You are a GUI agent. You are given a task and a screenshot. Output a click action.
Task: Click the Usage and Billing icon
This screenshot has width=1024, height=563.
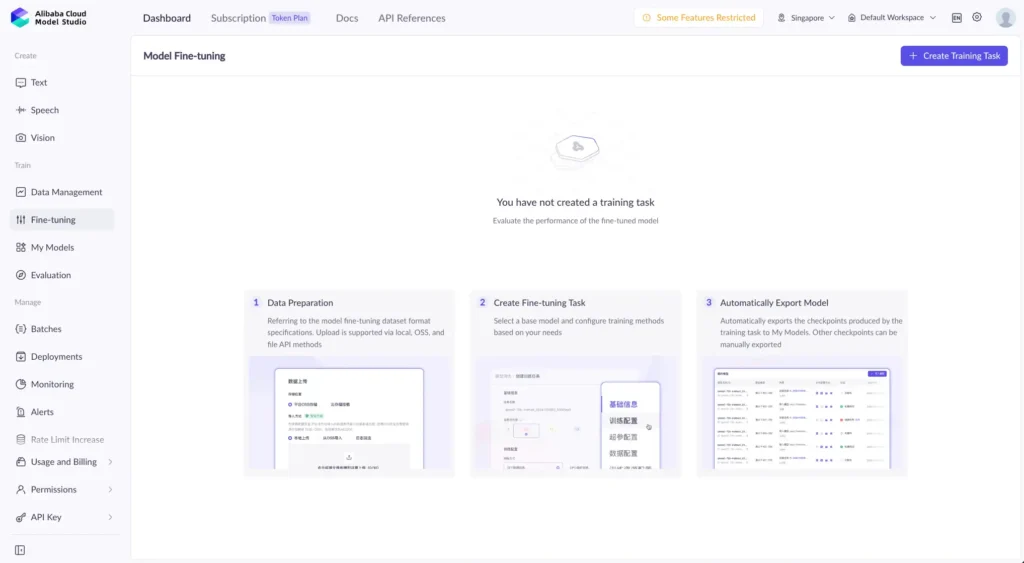pyautogui.click(x=21, y=462)
